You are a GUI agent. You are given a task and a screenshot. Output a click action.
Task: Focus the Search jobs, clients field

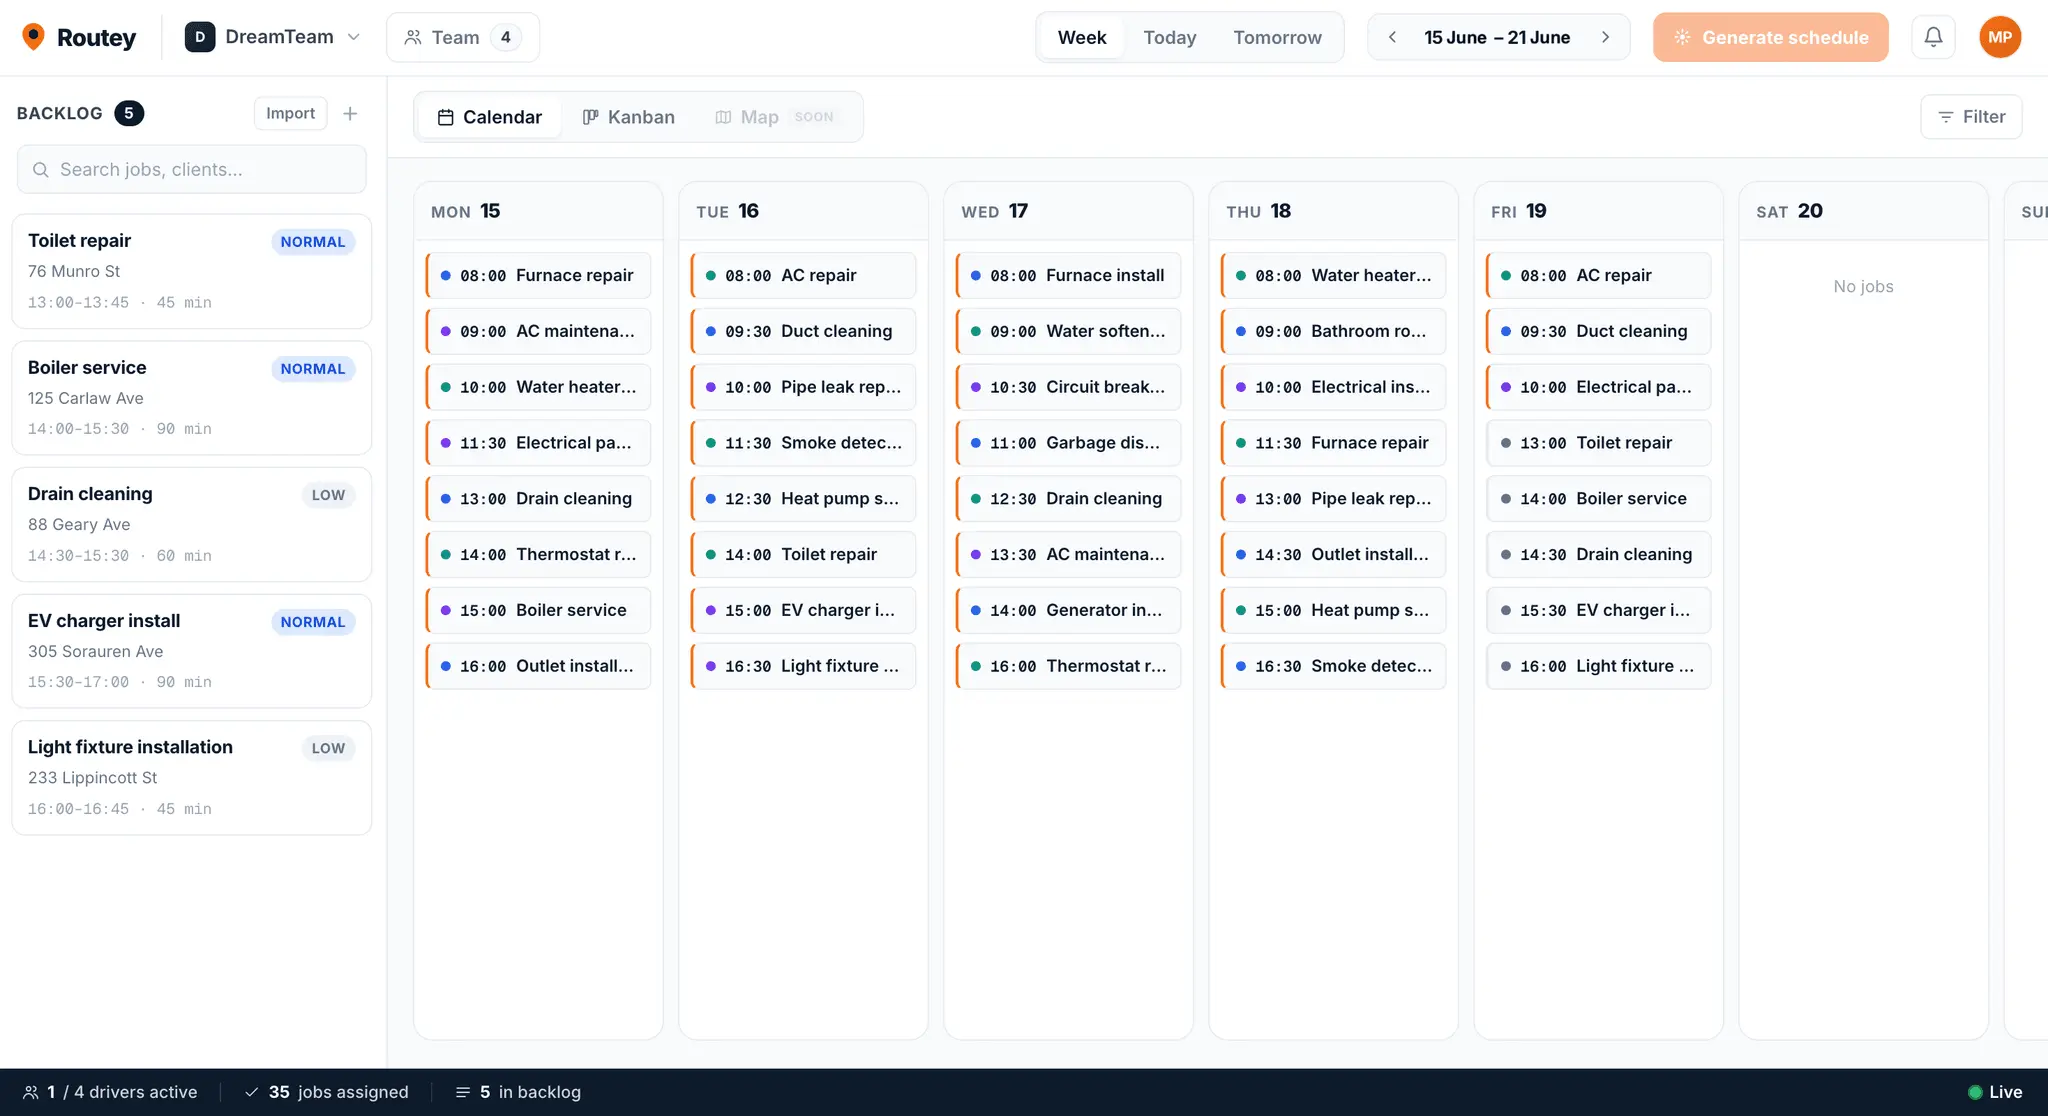[x=192, y=169]
